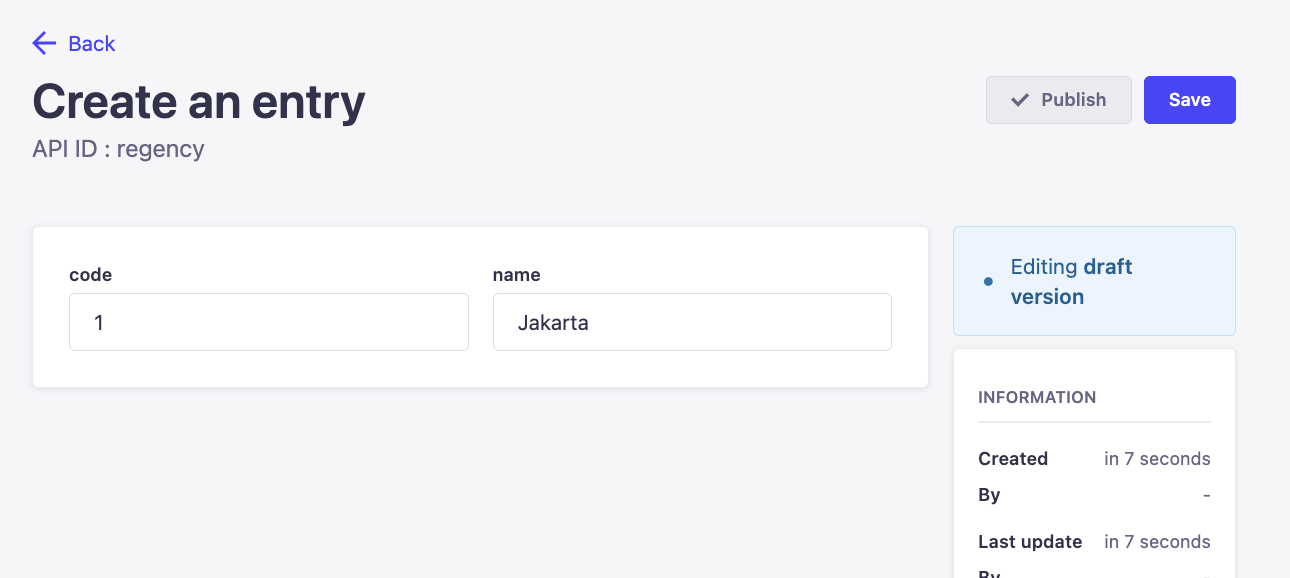The width and height of the screenshot is (1290, 578).
Task: Click the value 1 in code field
Action: point(99,322)
